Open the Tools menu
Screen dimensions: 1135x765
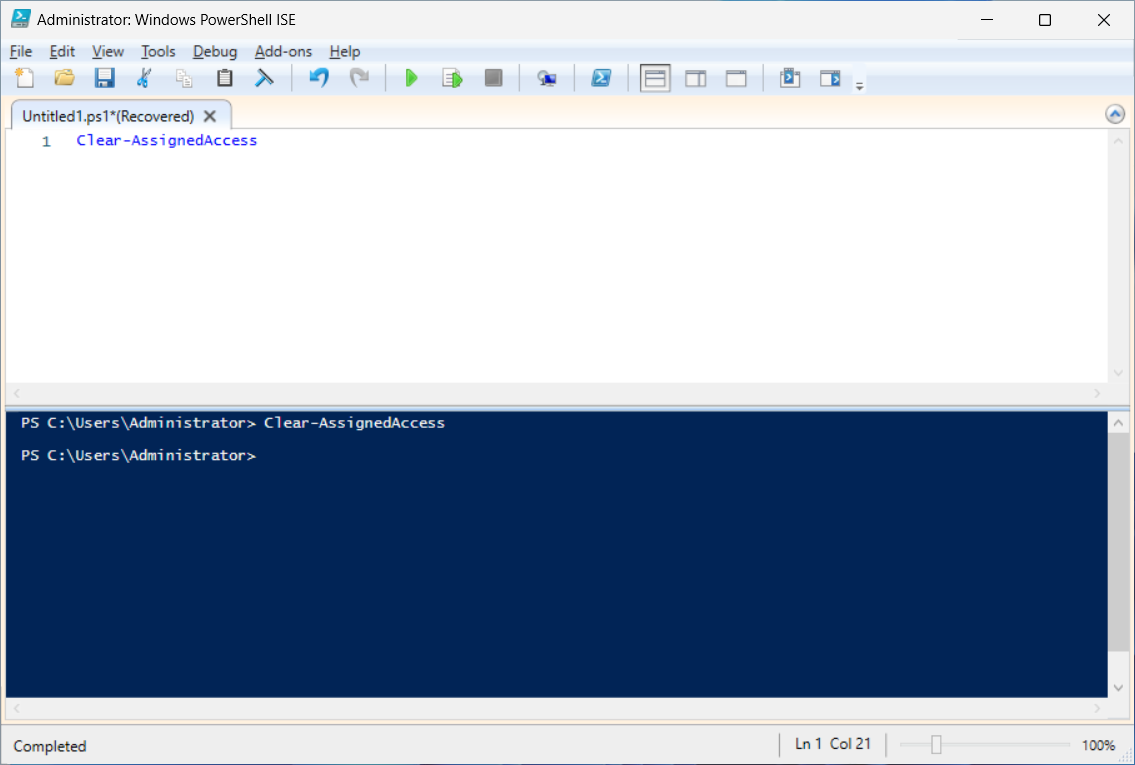coord(158,51)
